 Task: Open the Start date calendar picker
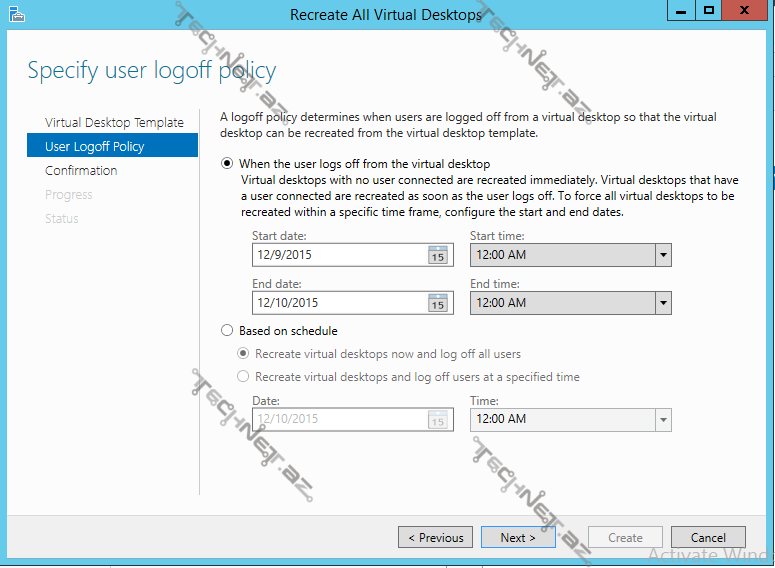[x=437, y=255]
